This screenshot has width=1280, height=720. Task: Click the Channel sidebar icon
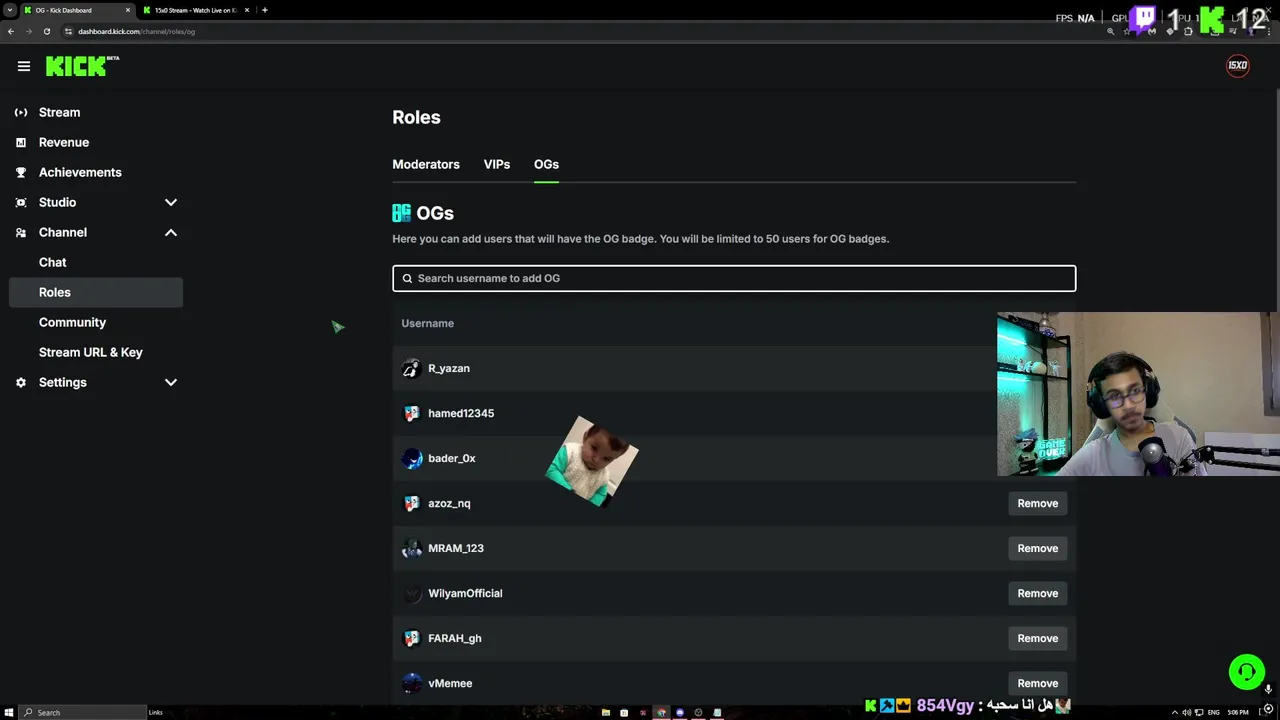pyautogui.click(x=21, y=232)
